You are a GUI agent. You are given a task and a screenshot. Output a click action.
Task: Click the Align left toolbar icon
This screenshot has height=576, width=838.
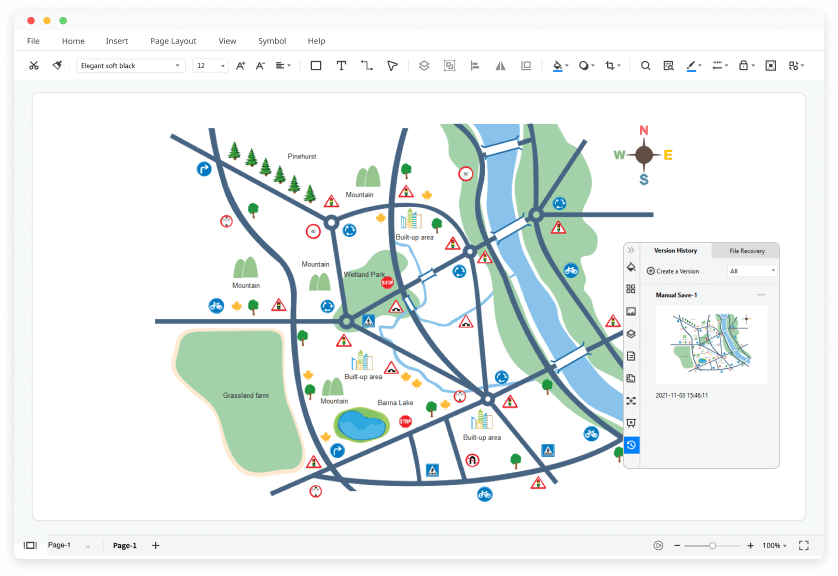(475, 65)
